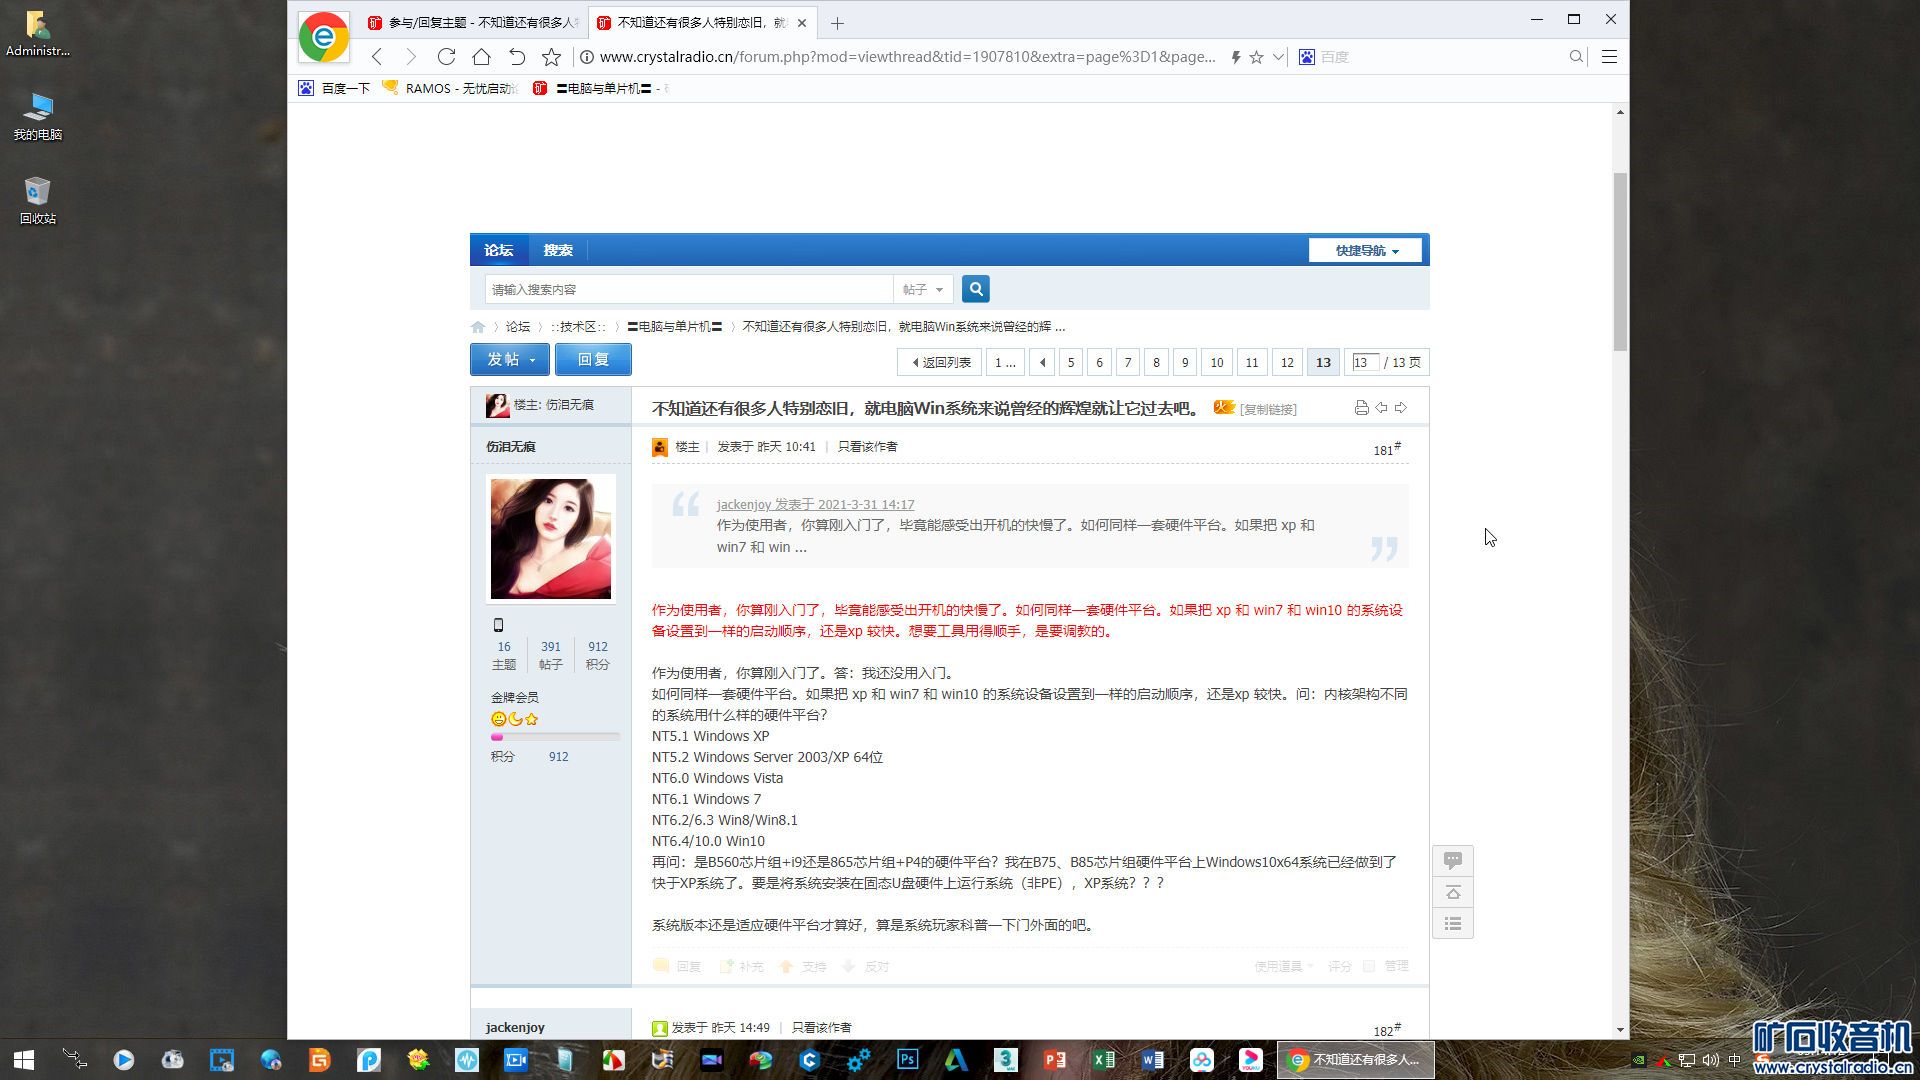This screenshot has width=1920, height=1080.
Task: Click the undo/restore closed tab icon
Action: click(516, 57)
